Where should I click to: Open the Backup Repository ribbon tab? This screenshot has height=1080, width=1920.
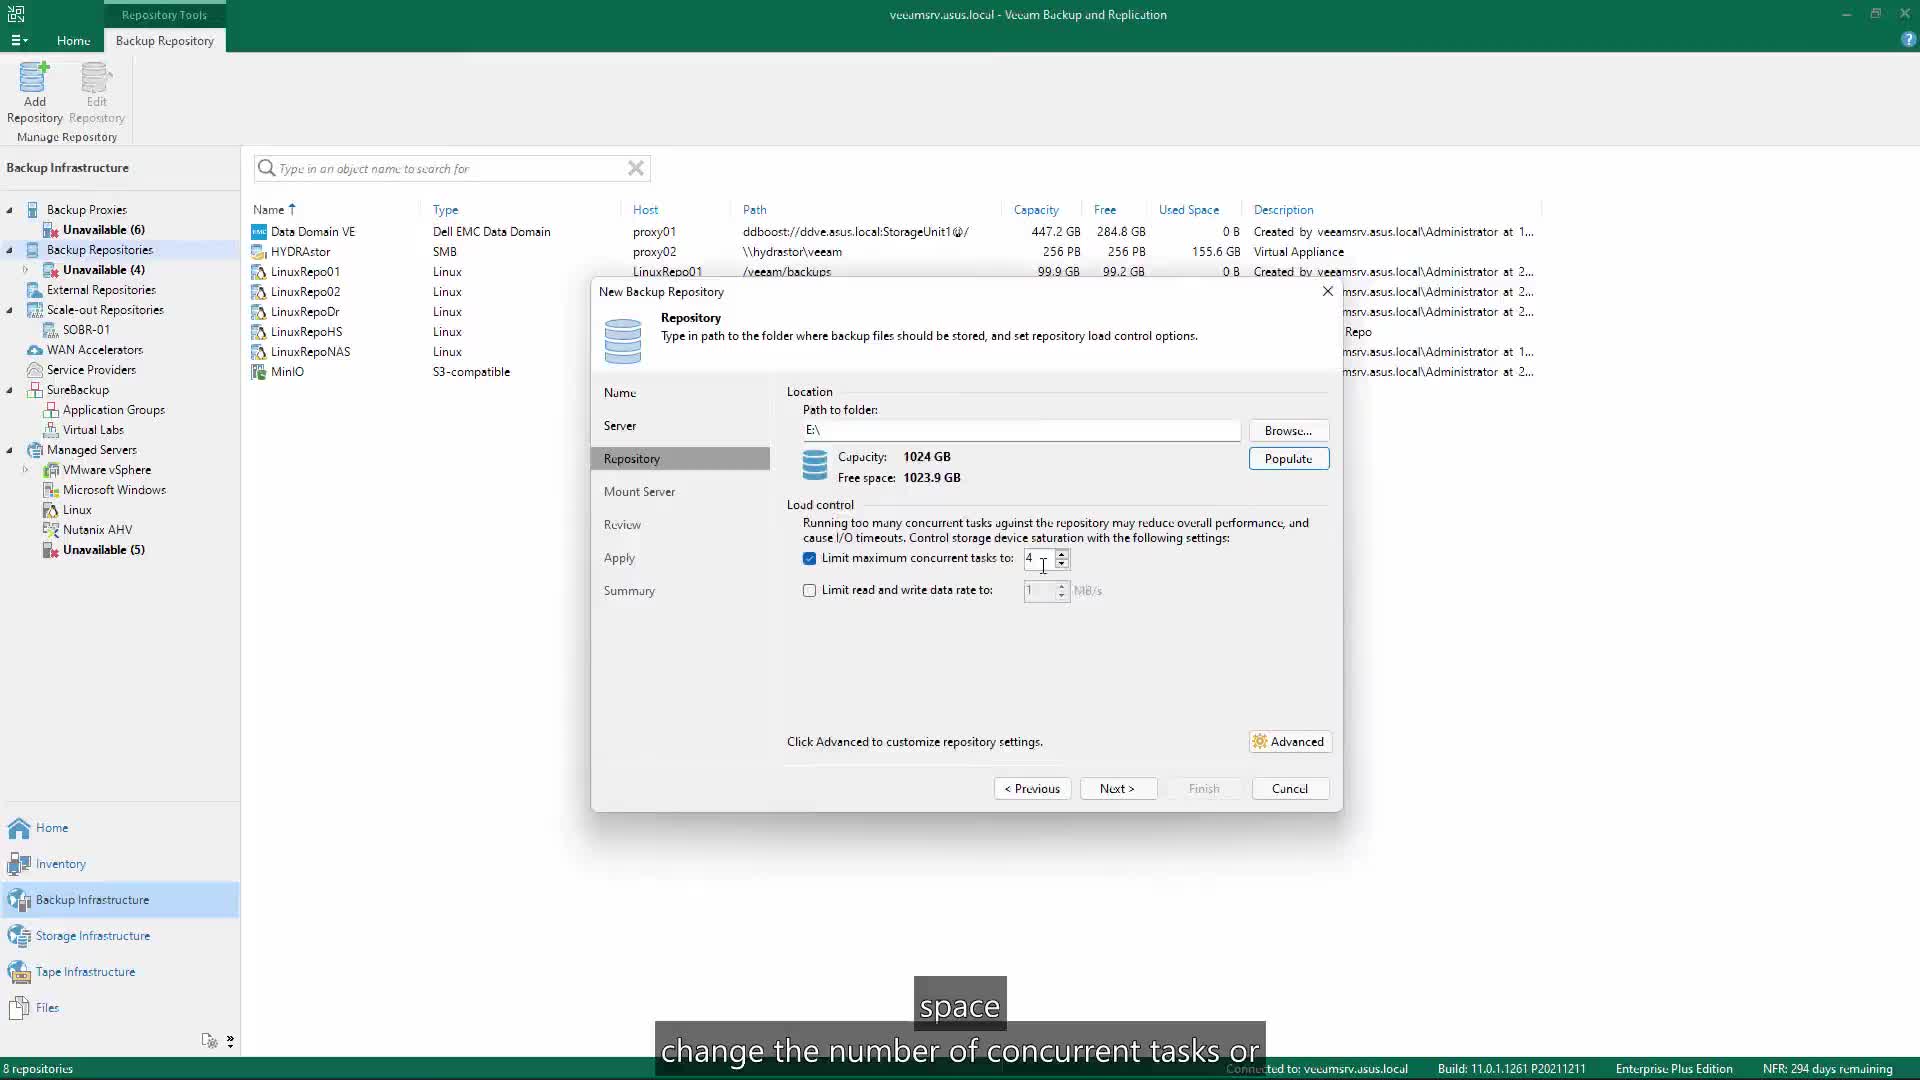165,41
